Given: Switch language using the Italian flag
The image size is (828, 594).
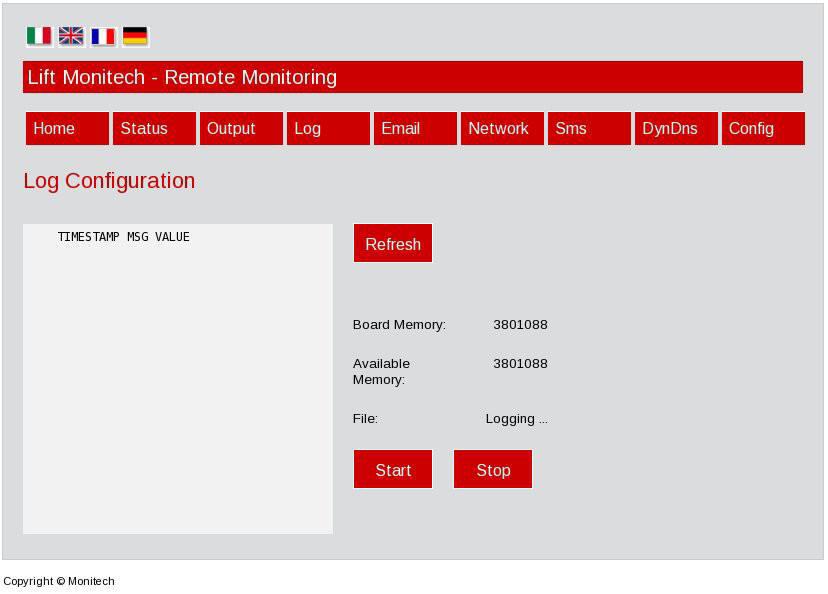Looking at the screenshot, I should pos(39,36).
